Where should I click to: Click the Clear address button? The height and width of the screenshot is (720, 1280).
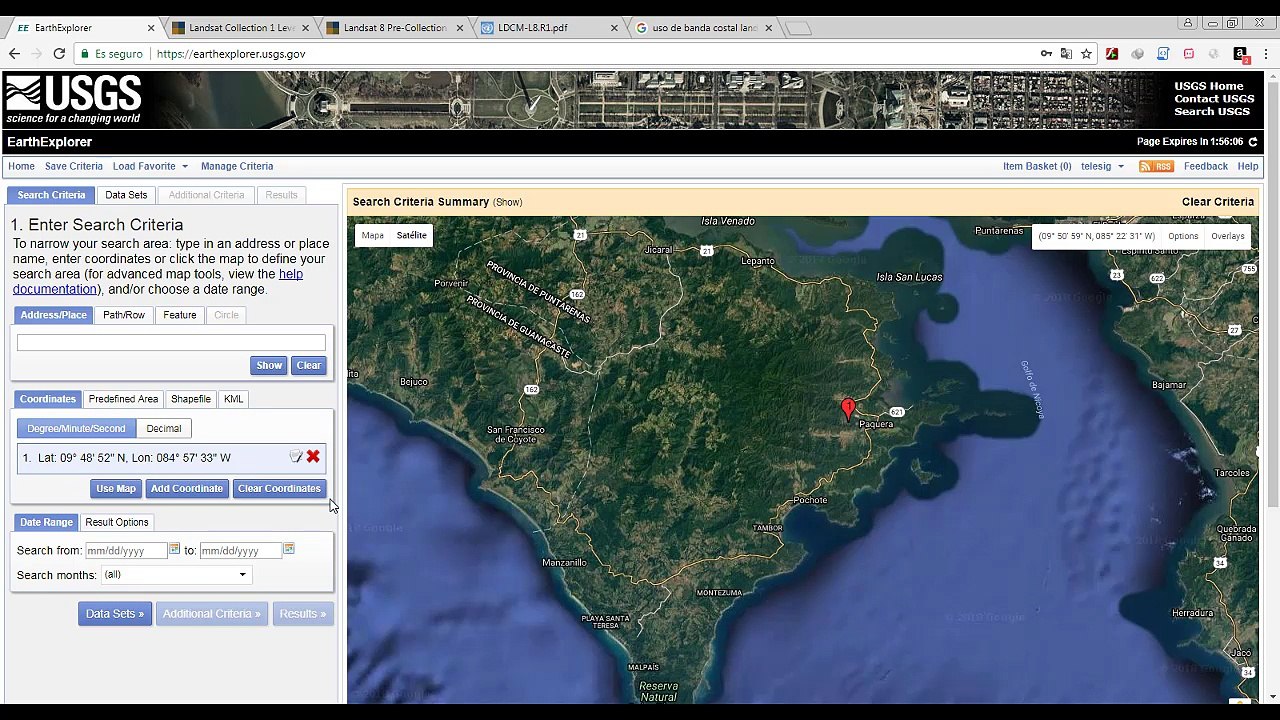(309, 366)
